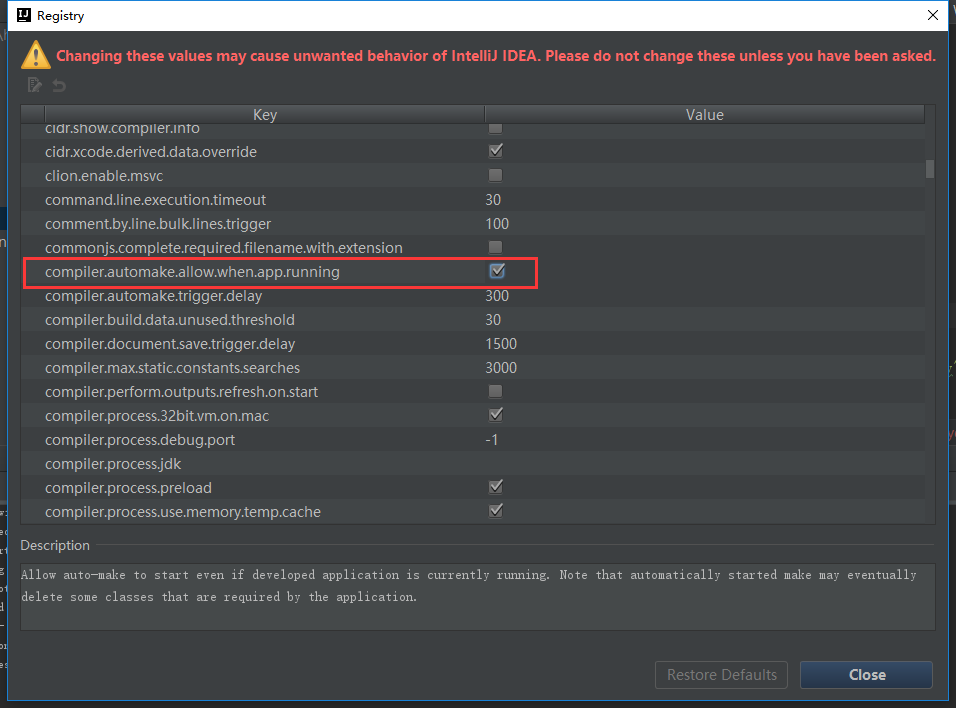Image resolution: width=956 pixels, height=708 pixels.
Task: Uncheck compiler.process.preload checkbox
Action: [x=495, y=487]
